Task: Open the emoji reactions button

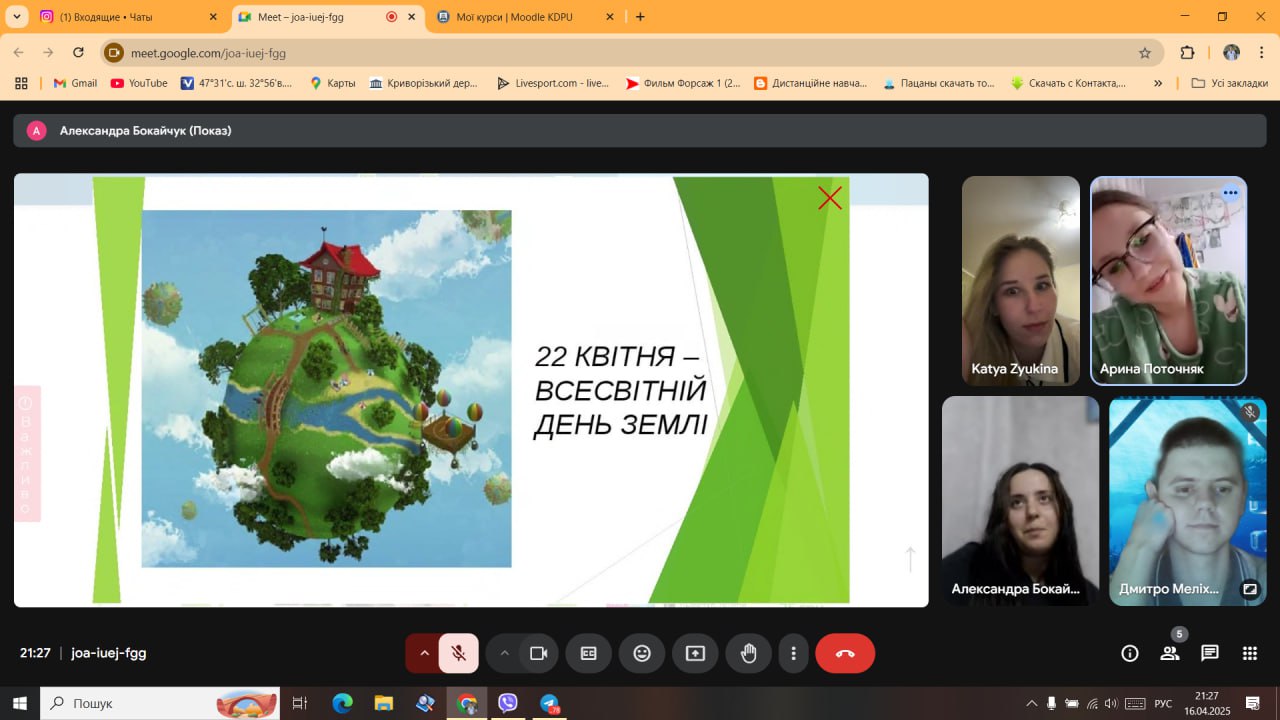Action: [642, 653]
